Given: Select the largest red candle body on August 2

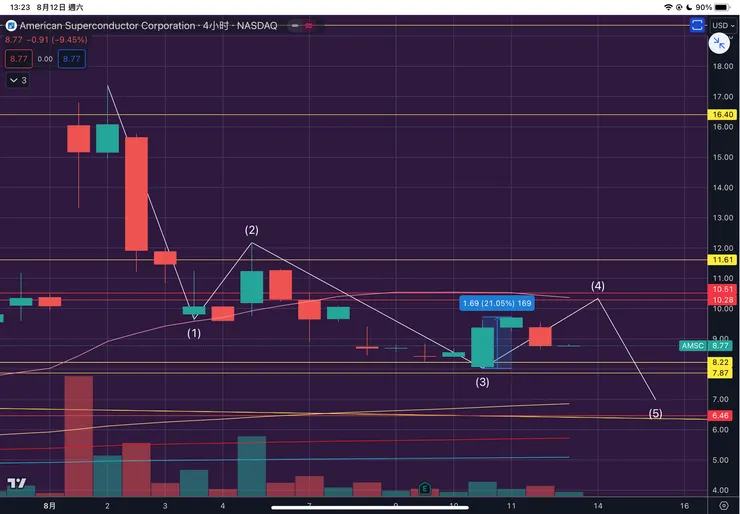Looking at the screenshot, I should pos(136,194).
